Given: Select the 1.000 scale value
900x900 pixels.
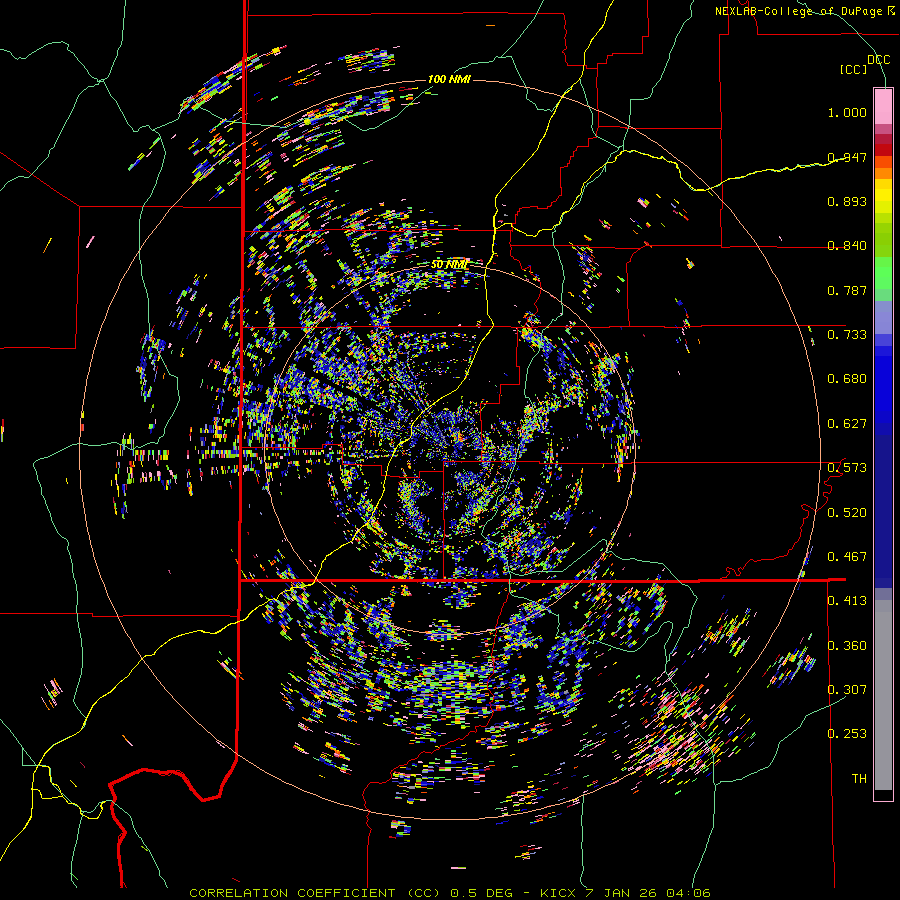Looking at the screenshot, I should [x=847, y=112].
